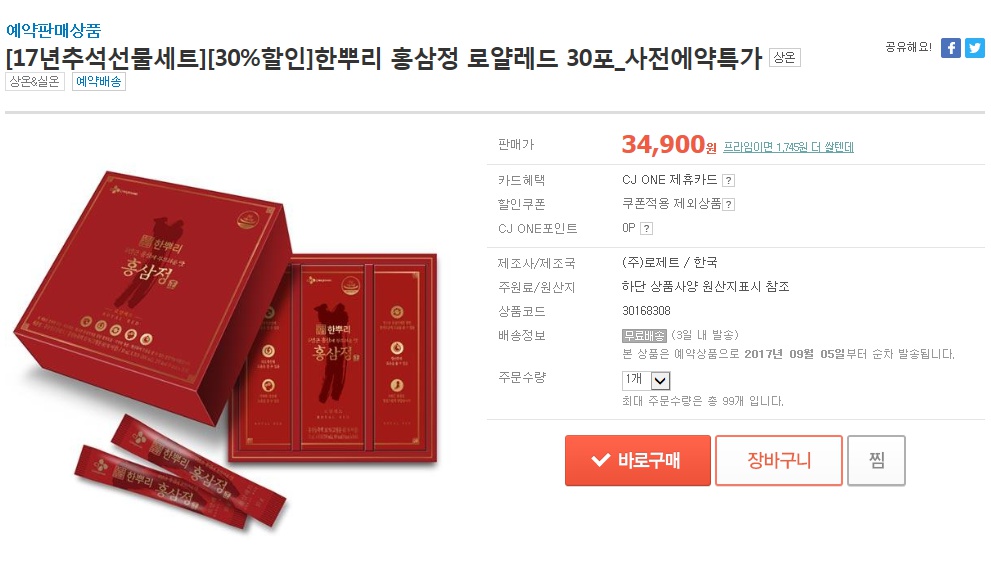Open the 주문수량 dropdown
The image size is (991, 577).
coord(646,380)
